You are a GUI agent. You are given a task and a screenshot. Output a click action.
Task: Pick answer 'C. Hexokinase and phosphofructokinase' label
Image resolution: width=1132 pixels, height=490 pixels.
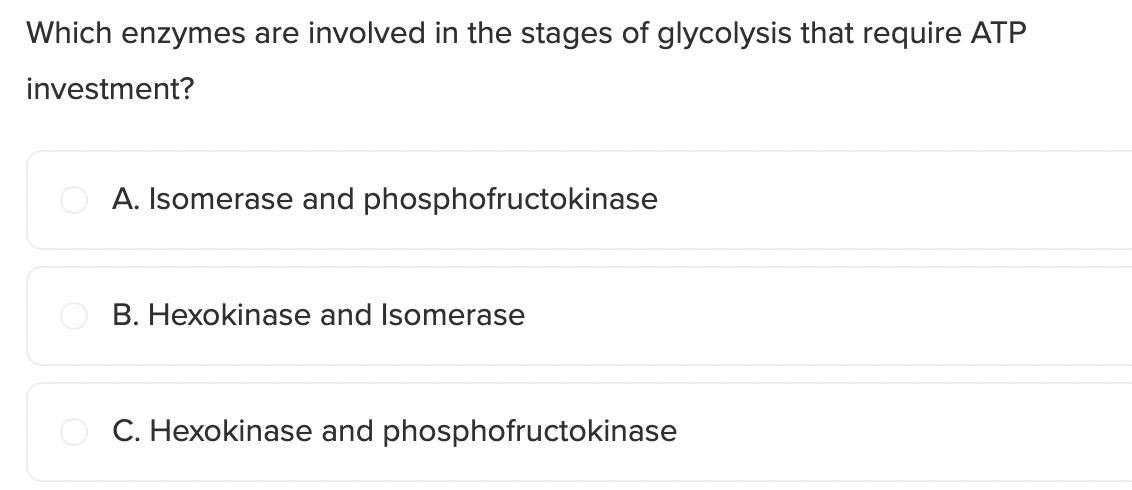pos(394,432)
